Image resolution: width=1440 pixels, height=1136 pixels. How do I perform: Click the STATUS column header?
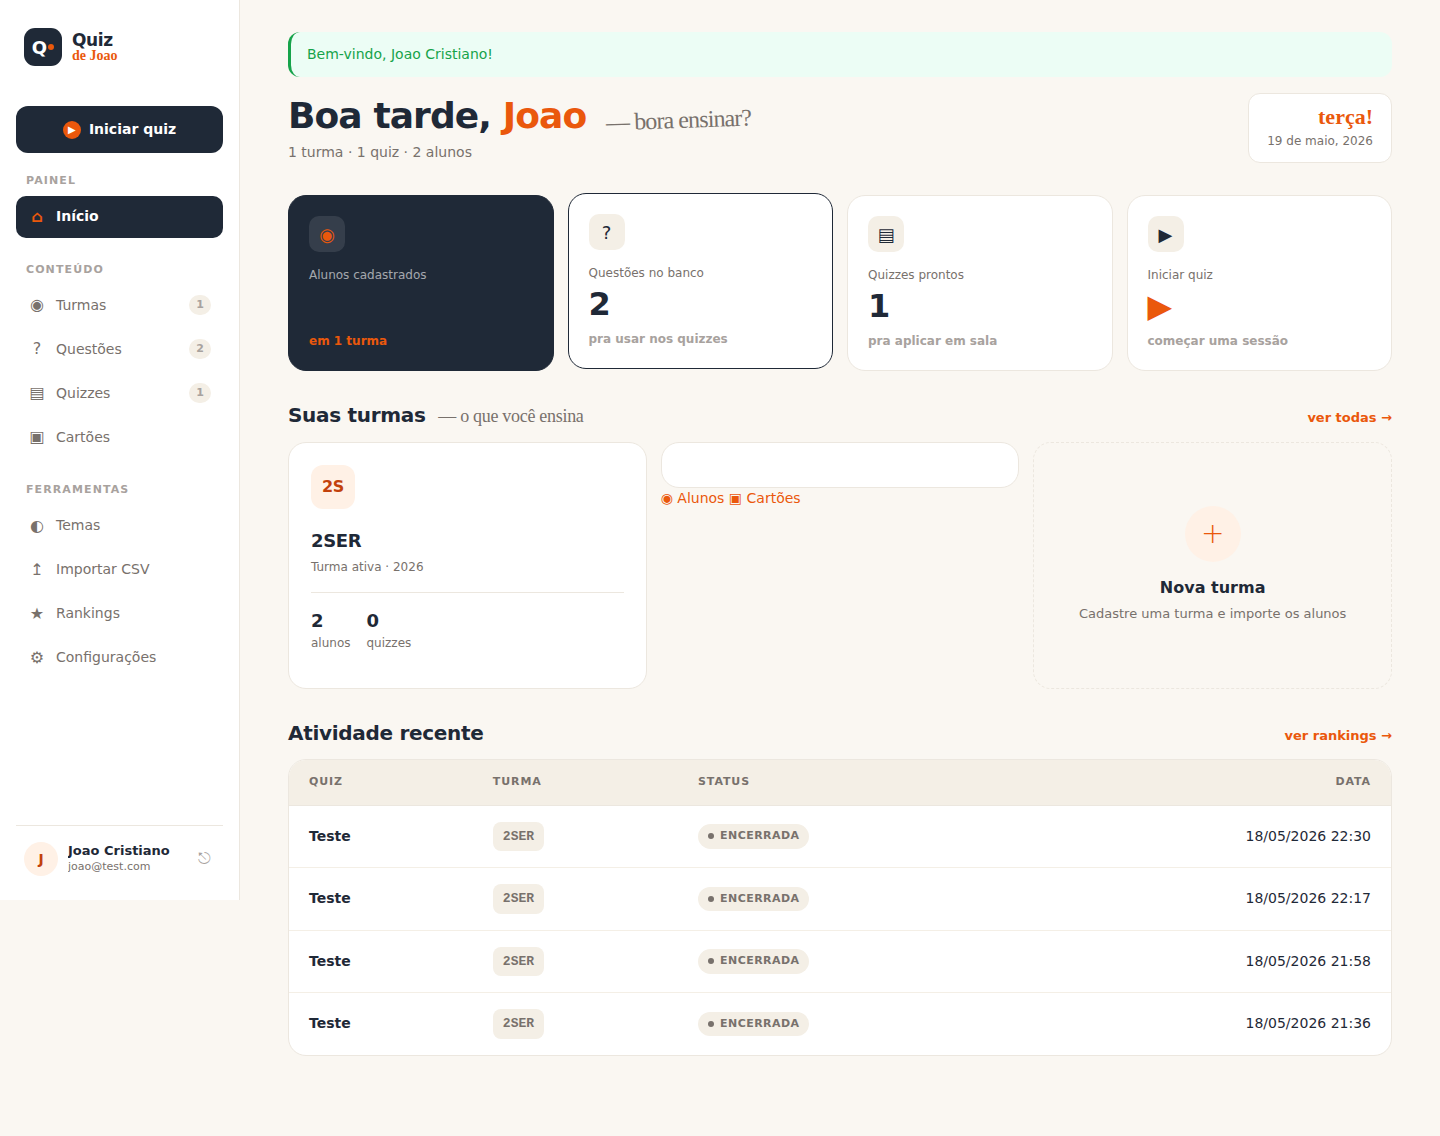coord(724,781)
